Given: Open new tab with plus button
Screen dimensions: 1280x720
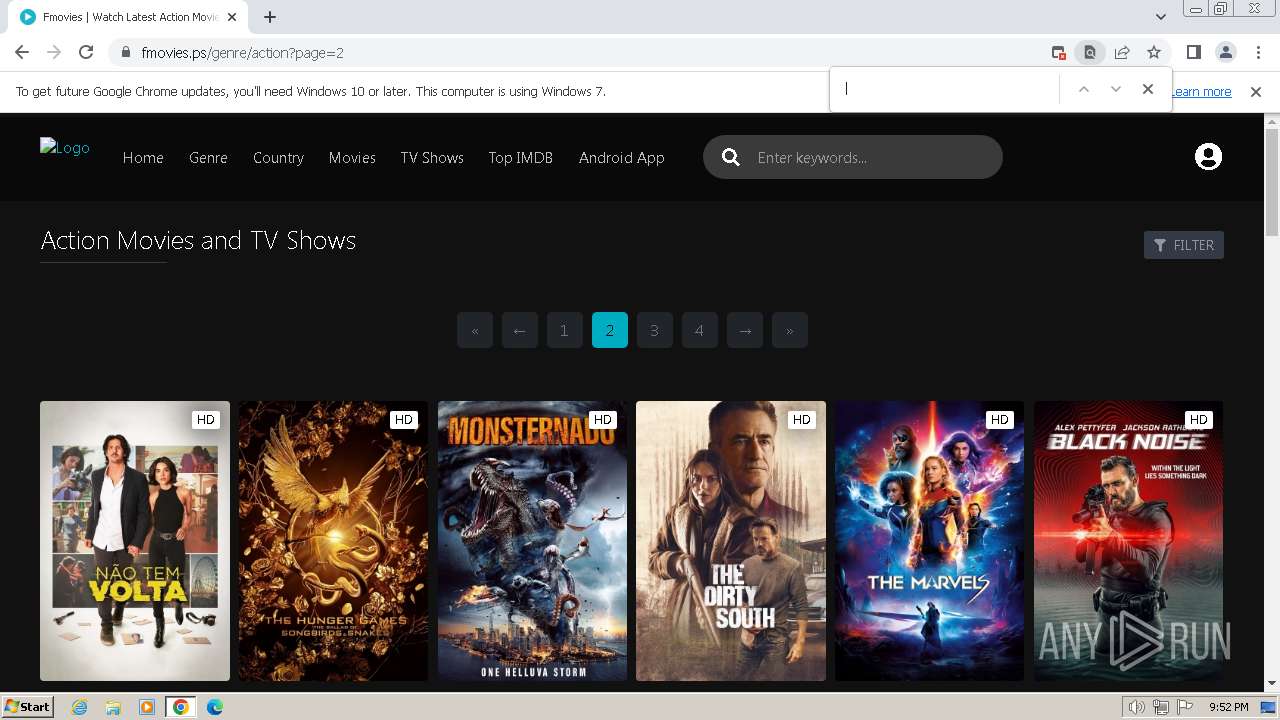Looking at the screenshot, I should (270, 17).
